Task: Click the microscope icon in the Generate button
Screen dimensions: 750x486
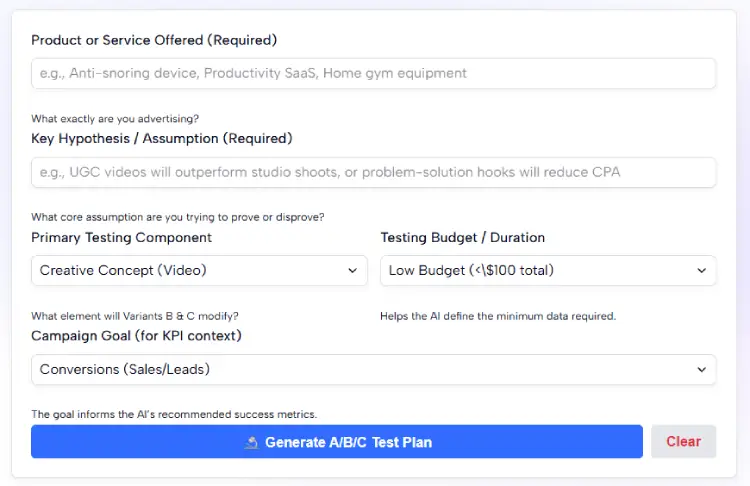Action: point(252,442)
